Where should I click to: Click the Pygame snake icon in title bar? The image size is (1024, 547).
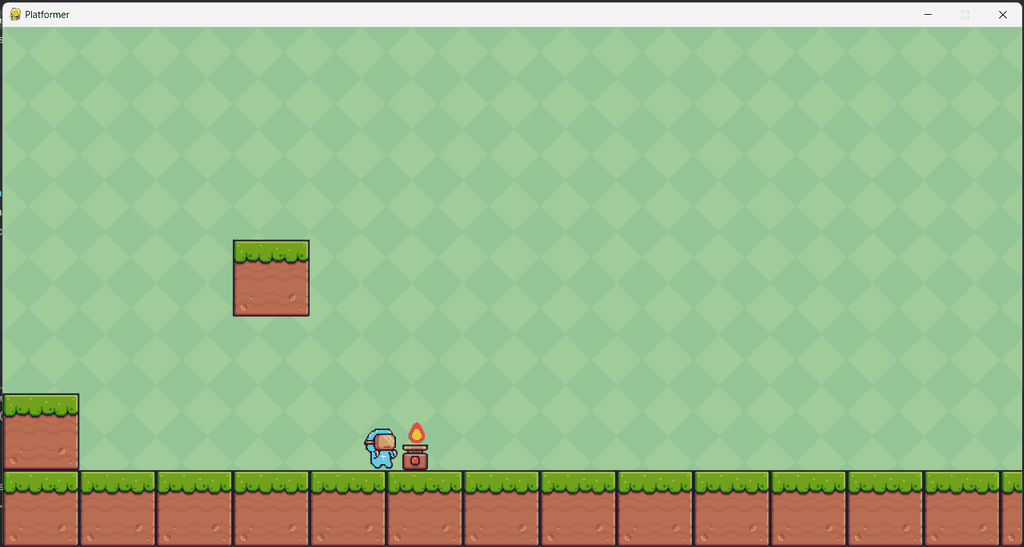(x=15, y=14)
